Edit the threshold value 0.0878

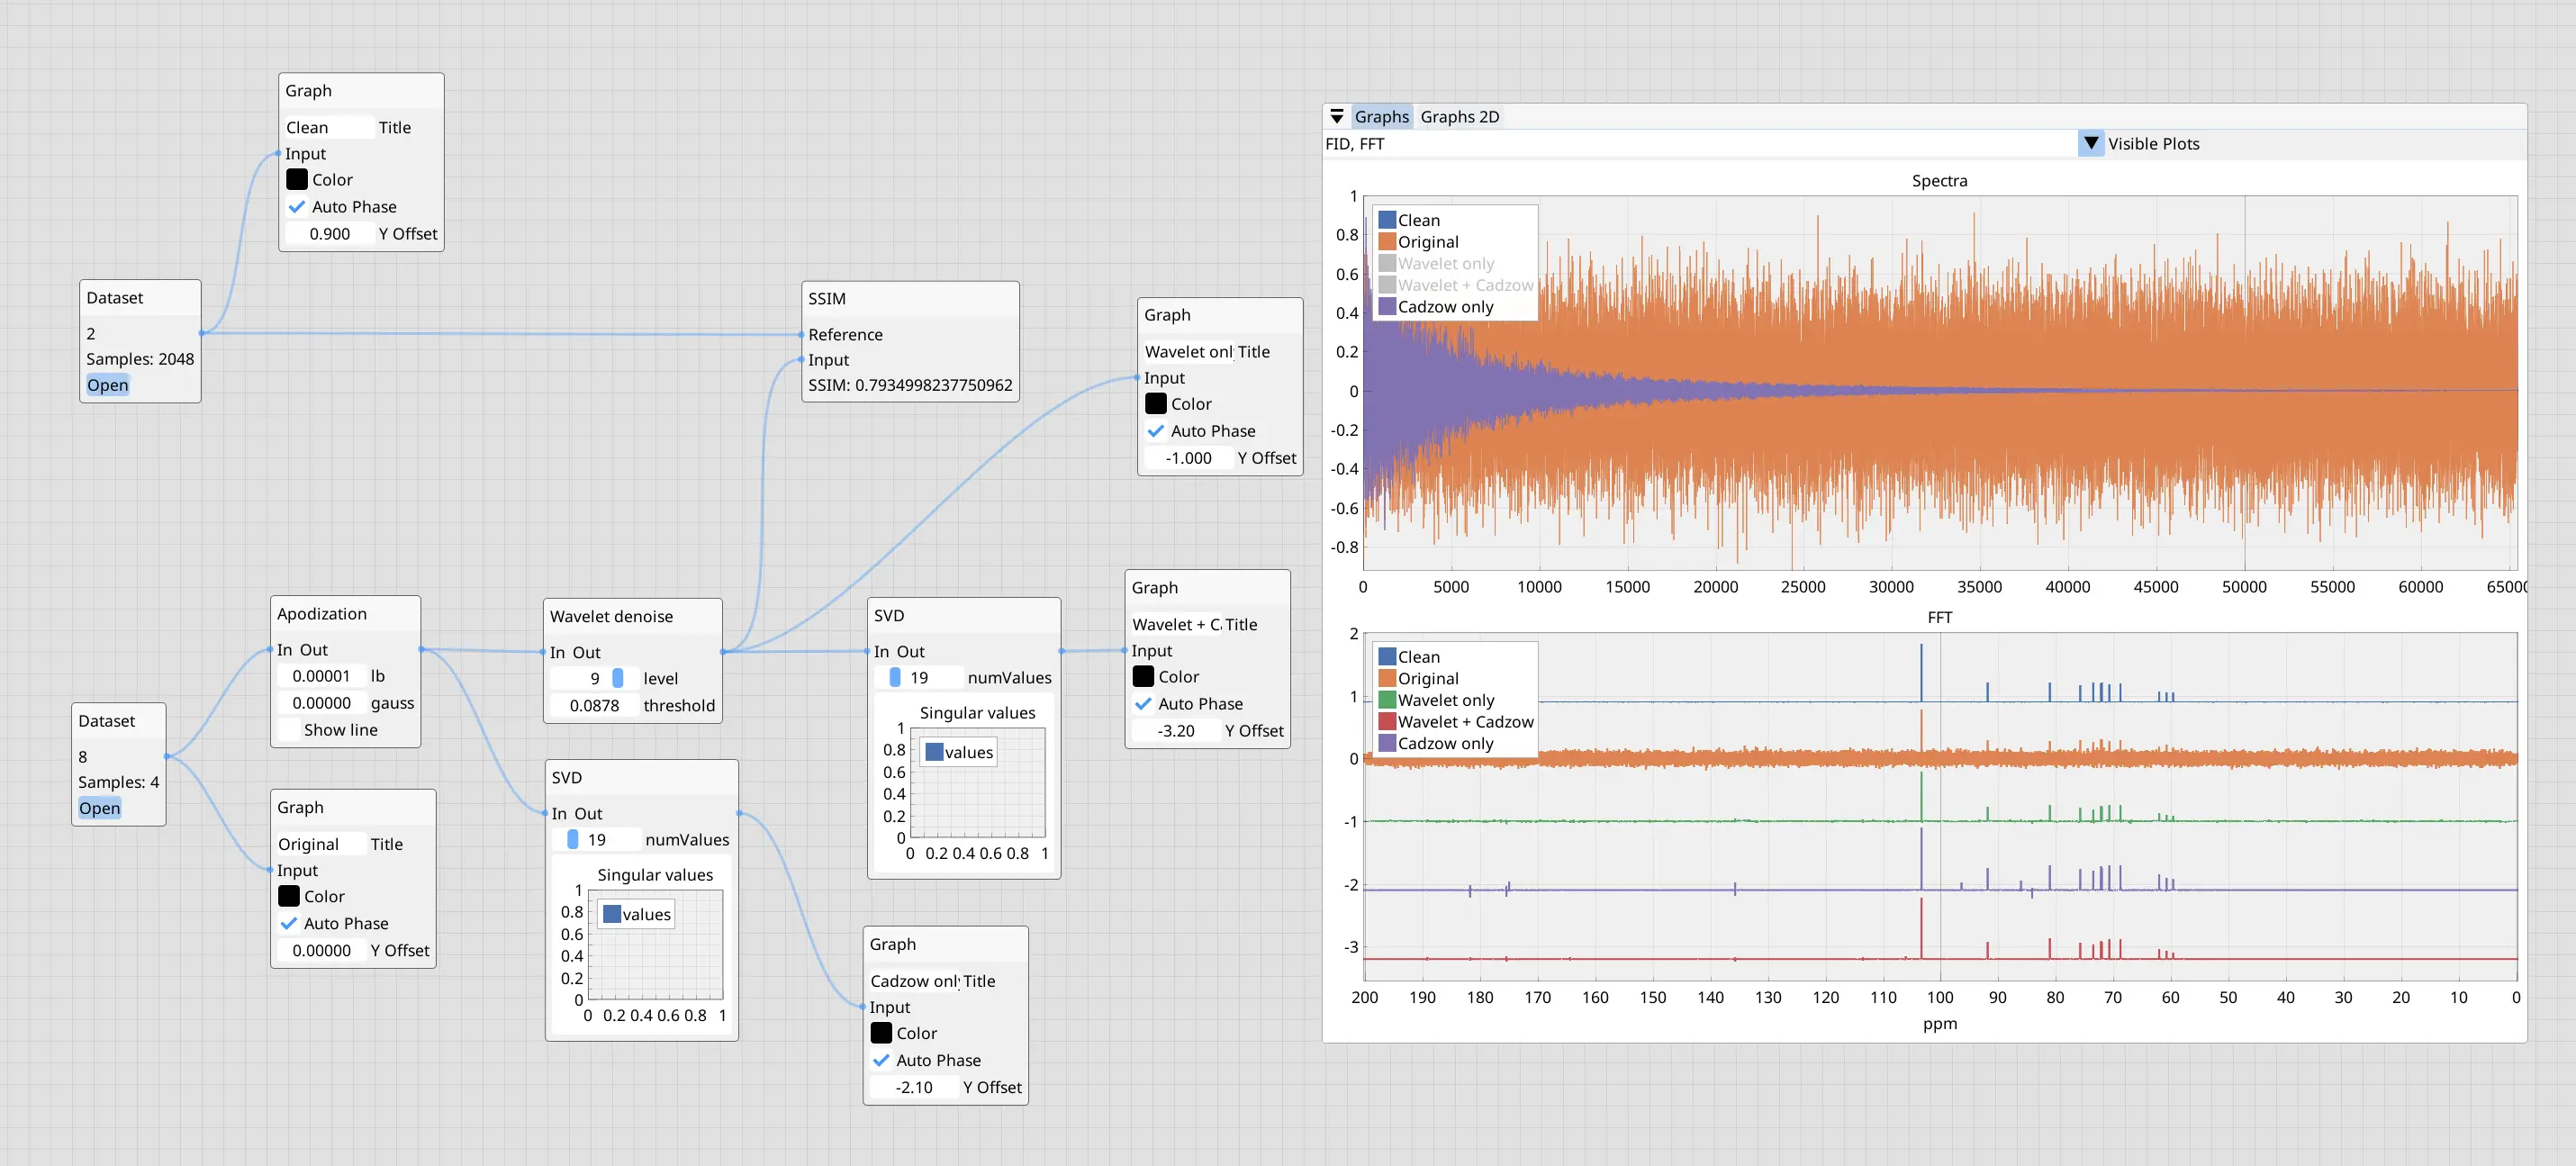point(594,705)
